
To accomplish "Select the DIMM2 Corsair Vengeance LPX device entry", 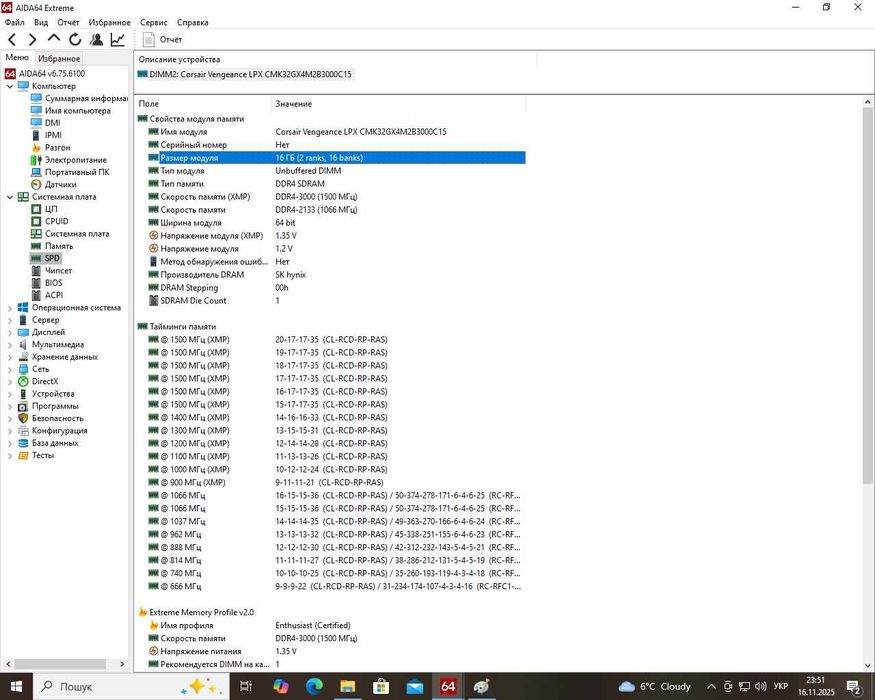I will 244,74.
